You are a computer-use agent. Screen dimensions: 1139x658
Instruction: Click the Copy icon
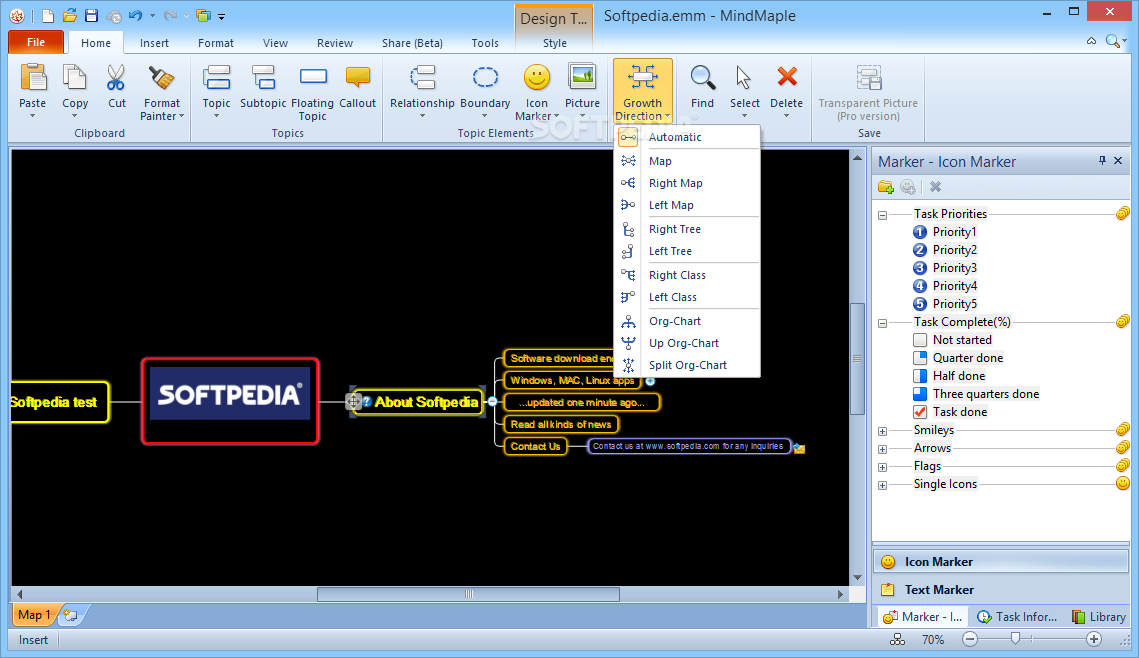75,78
